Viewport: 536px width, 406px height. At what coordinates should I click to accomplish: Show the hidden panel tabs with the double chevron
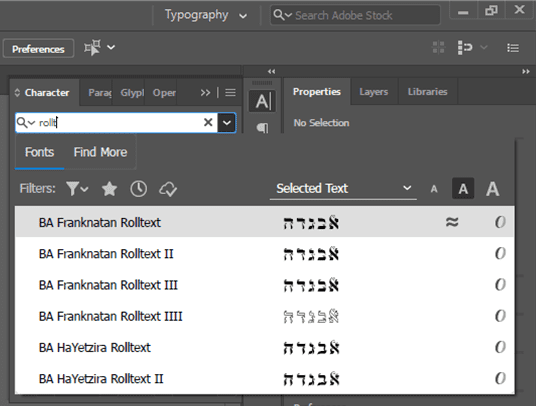205,93
